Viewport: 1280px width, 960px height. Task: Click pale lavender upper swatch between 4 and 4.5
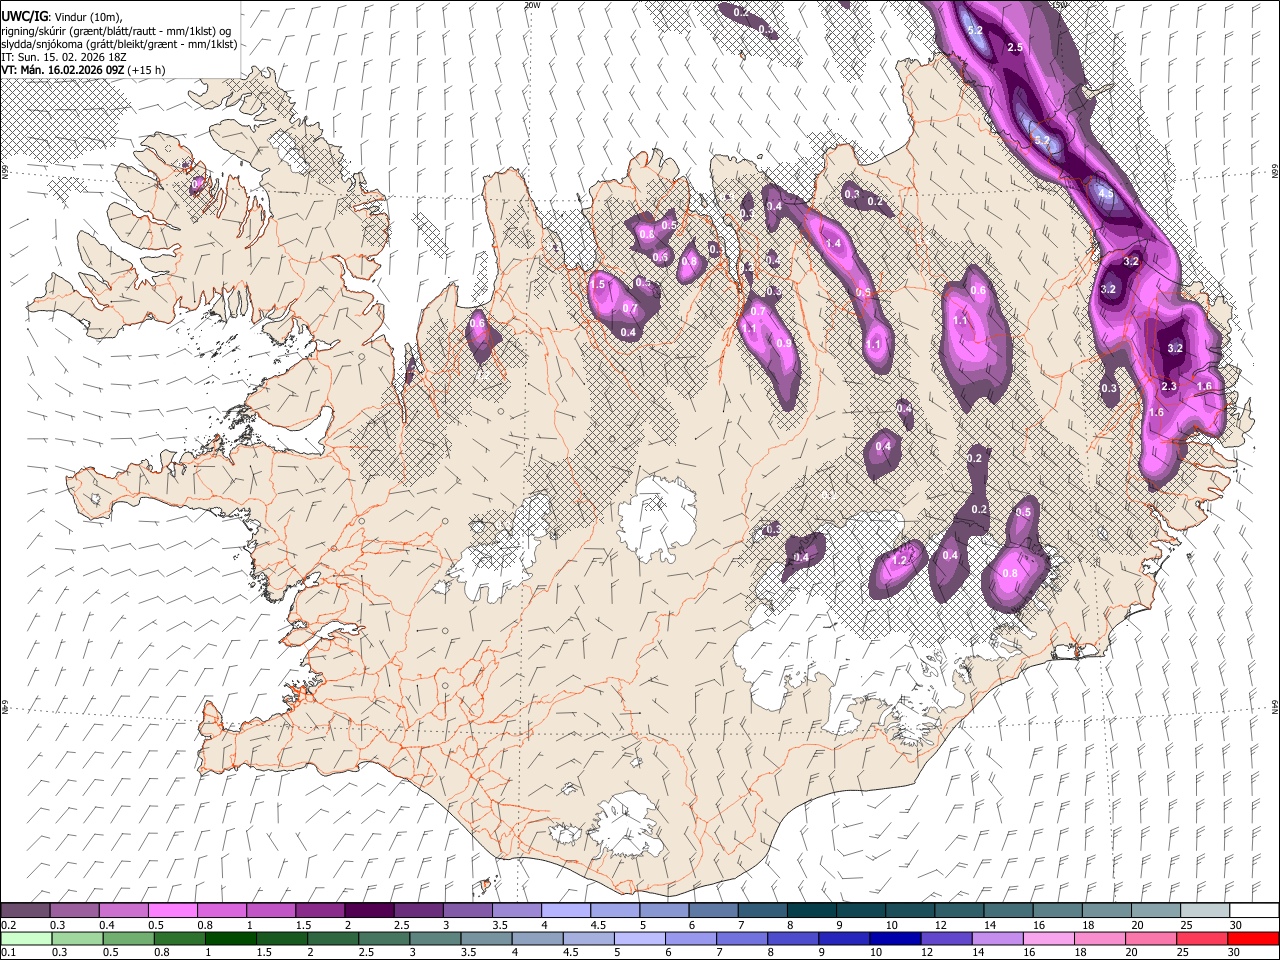[564, 911]
